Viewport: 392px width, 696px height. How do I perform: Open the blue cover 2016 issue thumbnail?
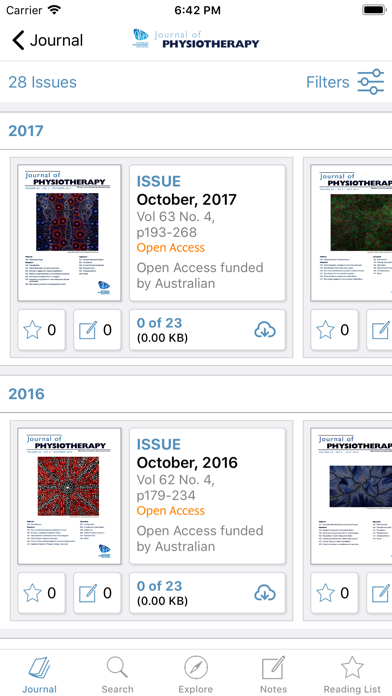(x=351, y=496)
